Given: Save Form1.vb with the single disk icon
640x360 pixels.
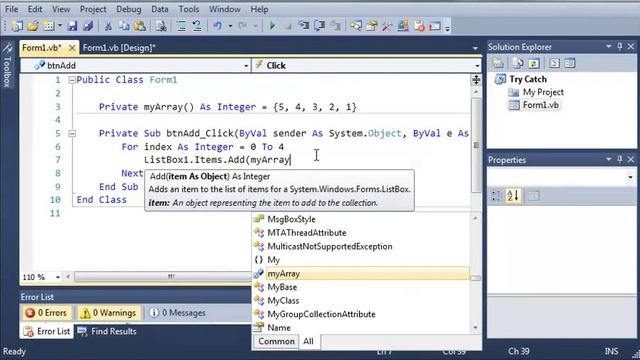Looking at the screenshot, I should click(x=72, y=26).
